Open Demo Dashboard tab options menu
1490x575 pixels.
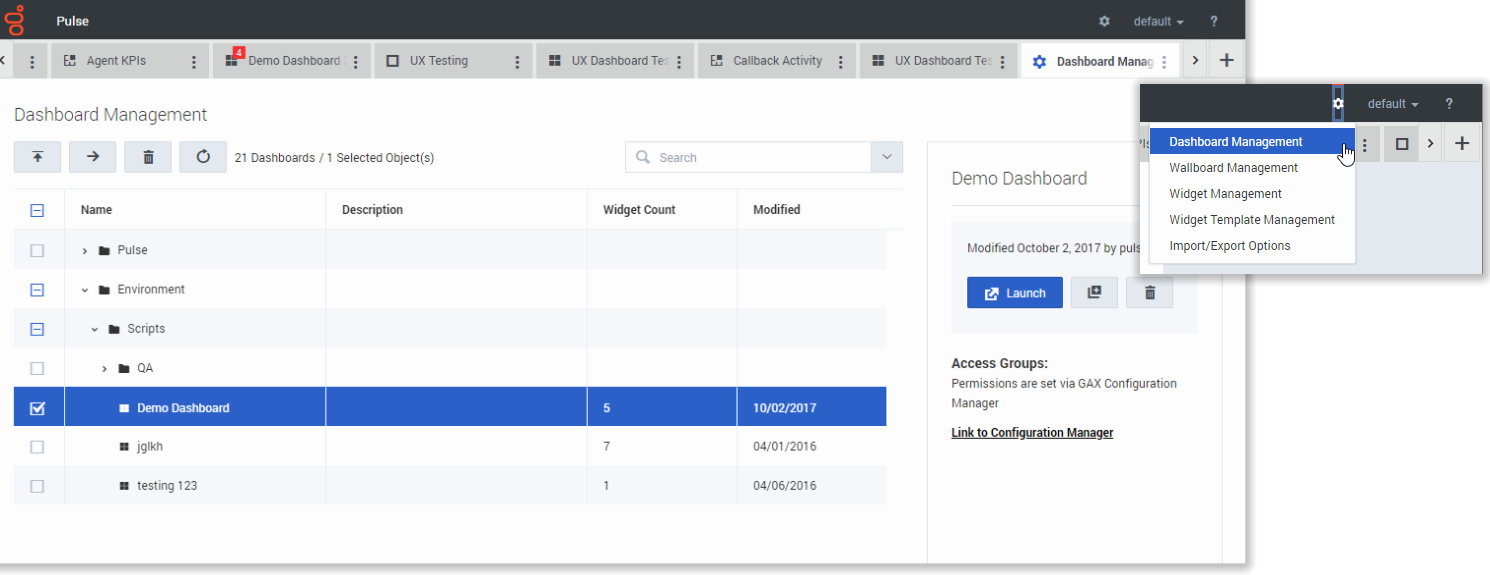[x=356, y=62]
